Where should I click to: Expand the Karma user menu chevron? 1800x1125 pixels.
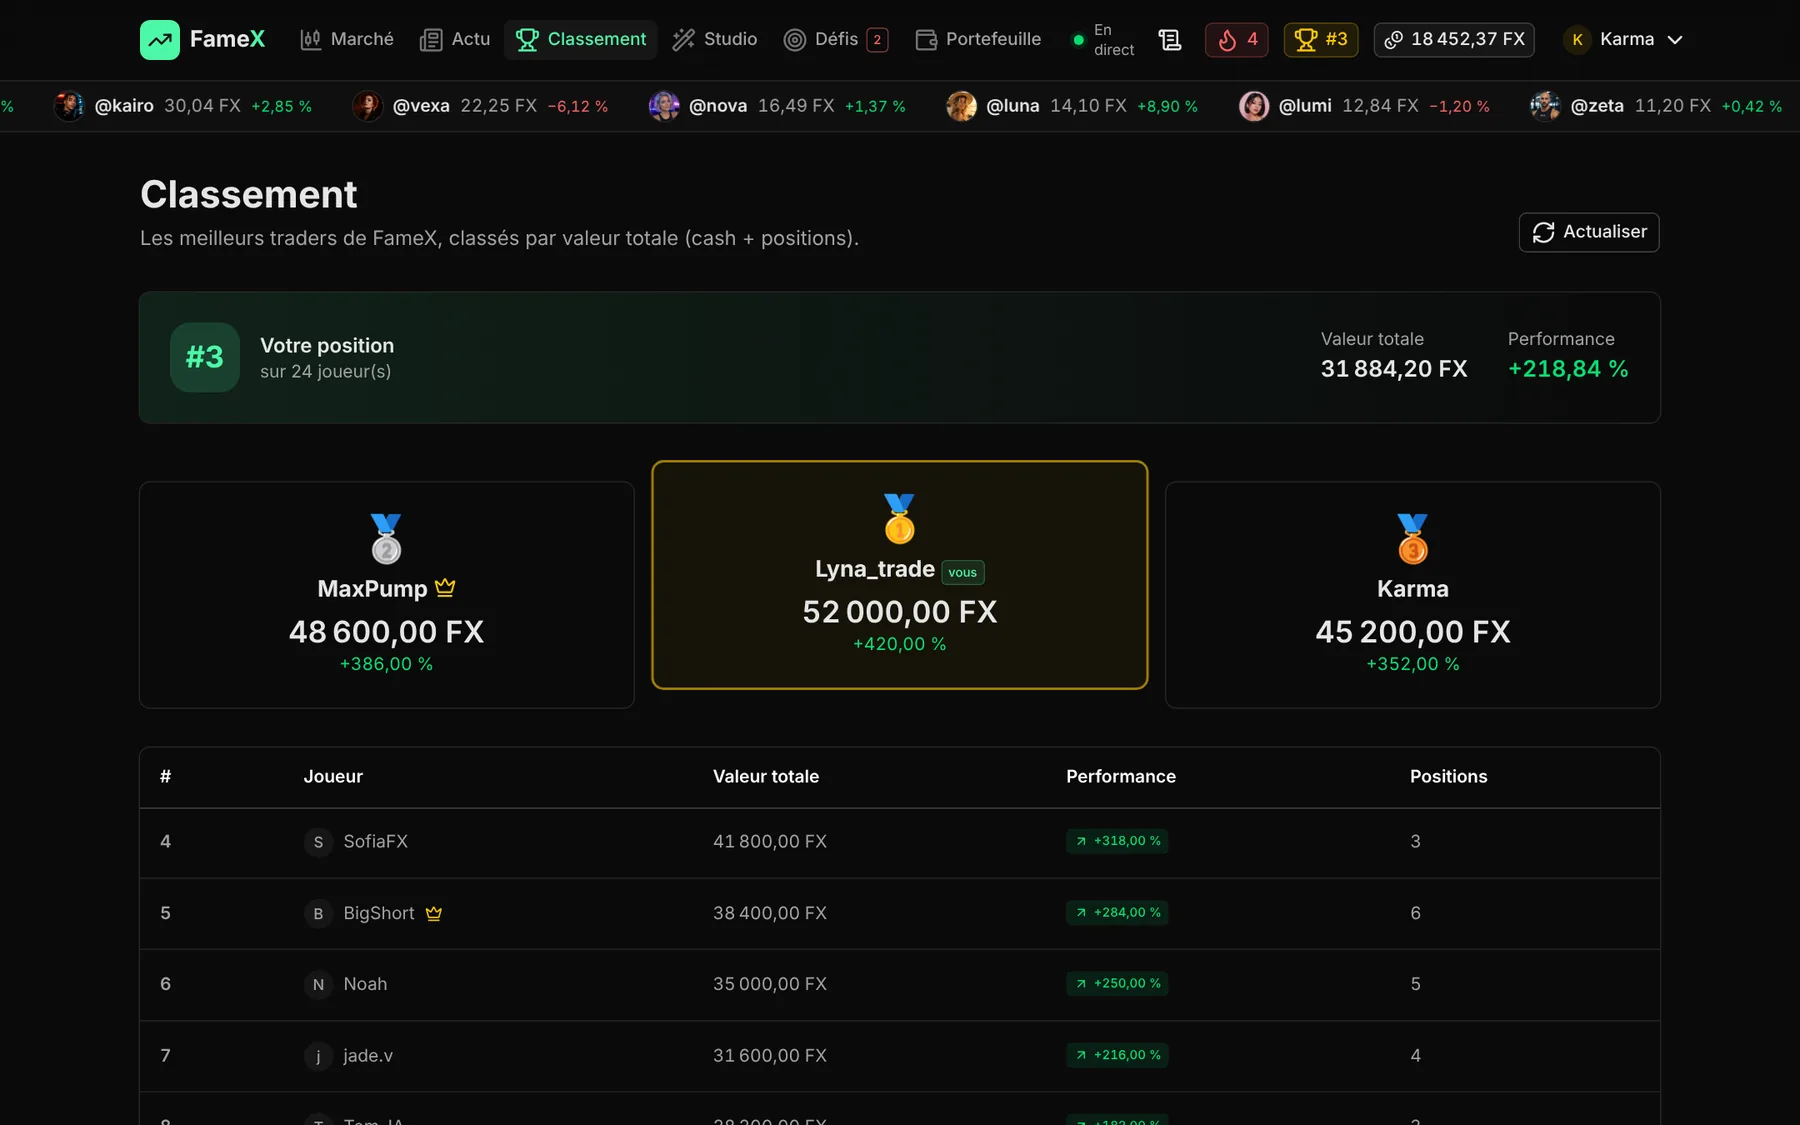(1675, 40)
